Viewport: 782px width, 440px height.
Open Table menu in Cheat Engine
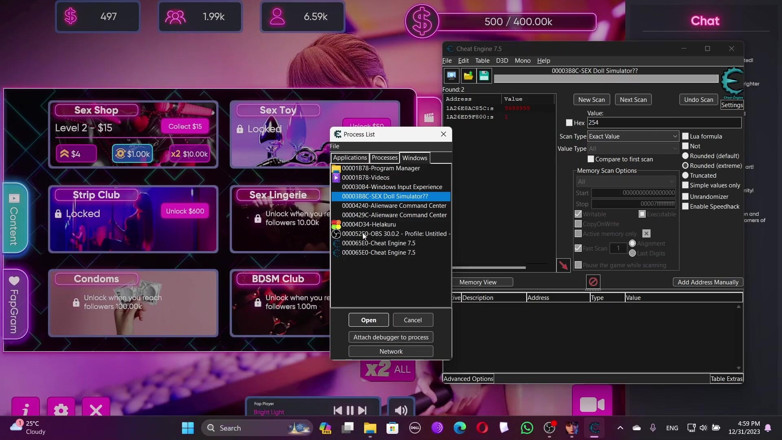pyautogui.click(x=482, y=60)
